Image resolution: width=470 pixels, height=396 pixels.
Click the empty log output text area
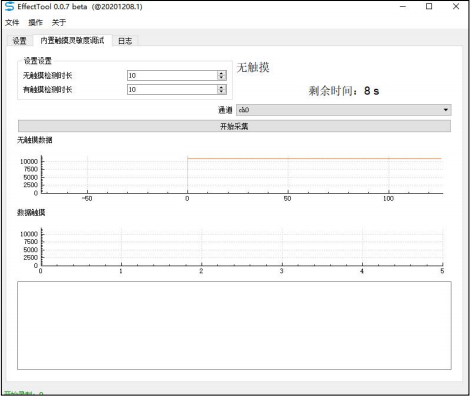coord(234,325)
